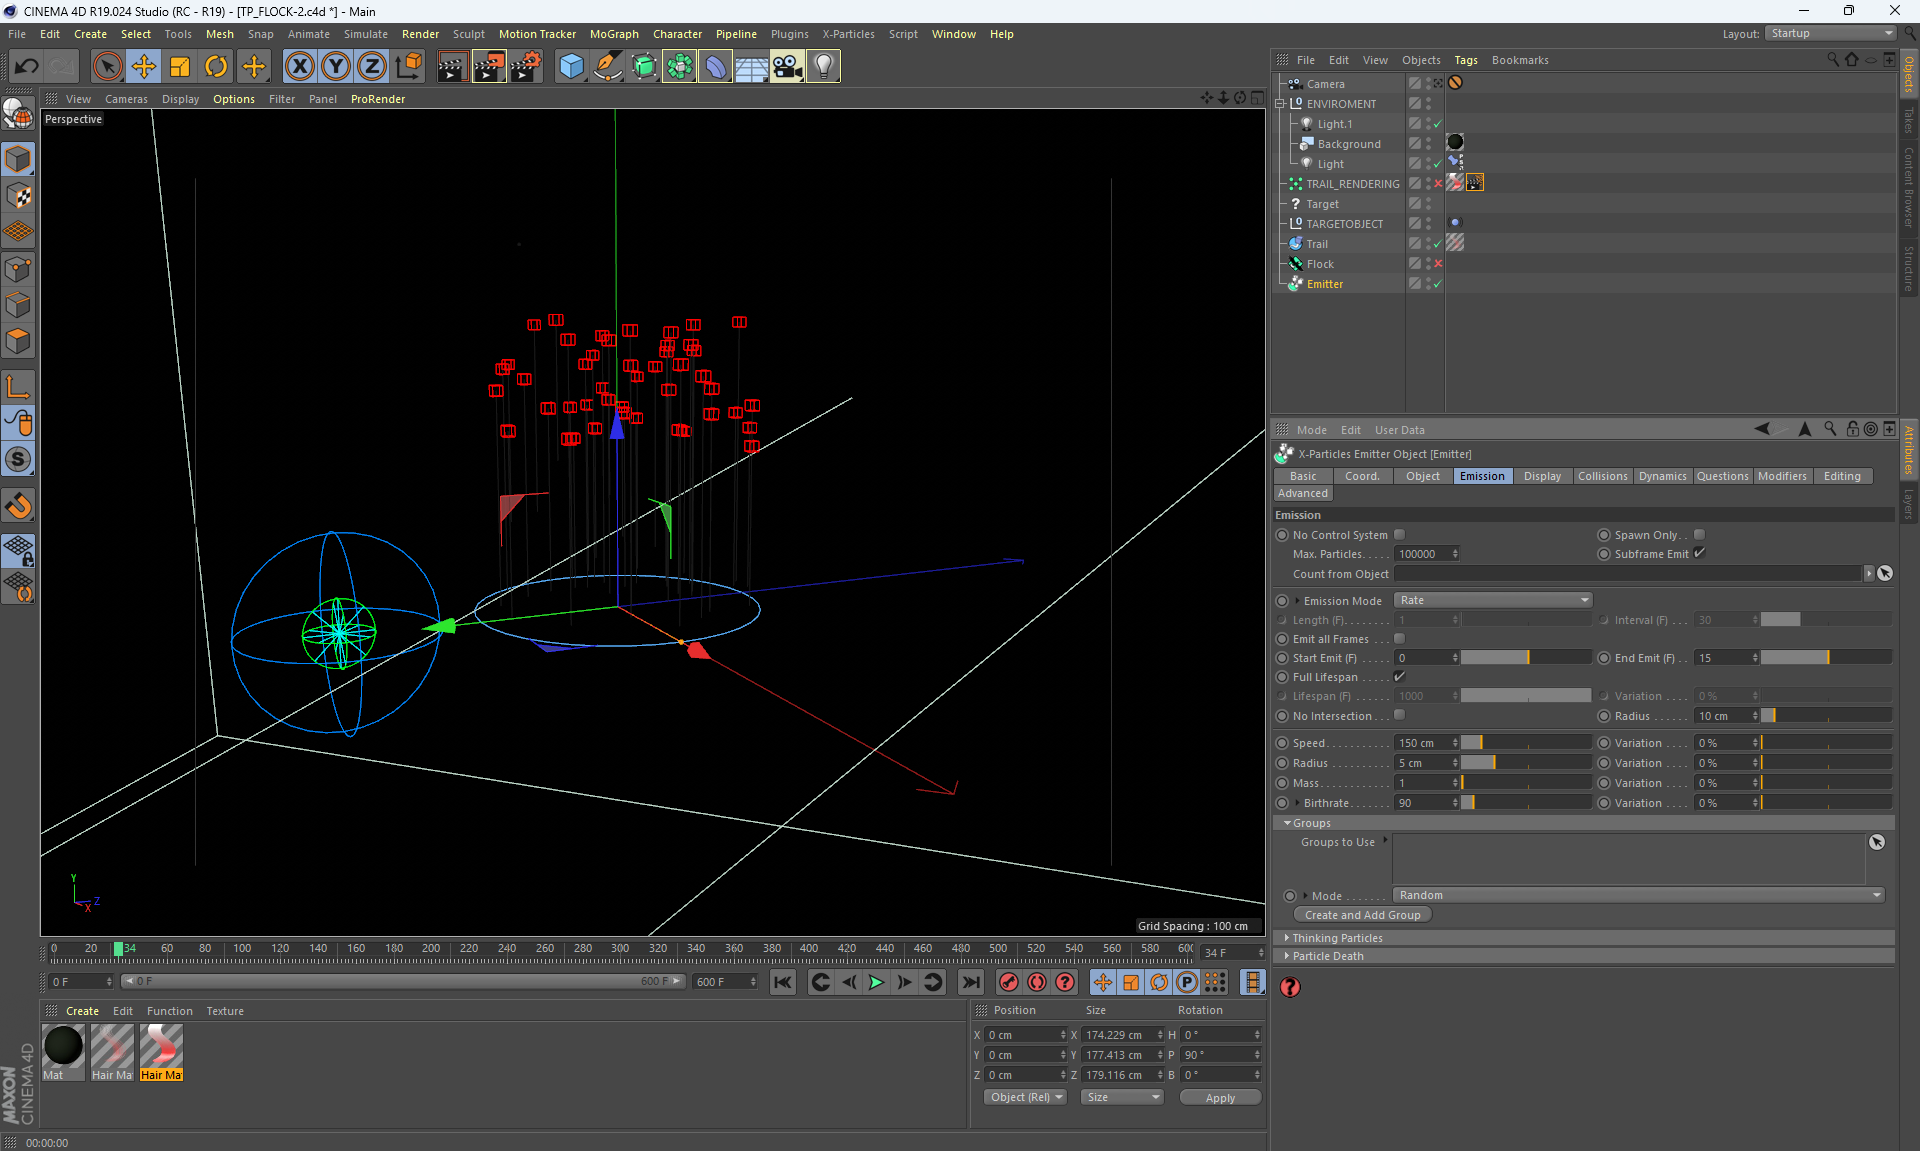The height and width of the screenshot is (1151, 1920).
Task: Open Edit Render Settings icon
Action: 525,67
